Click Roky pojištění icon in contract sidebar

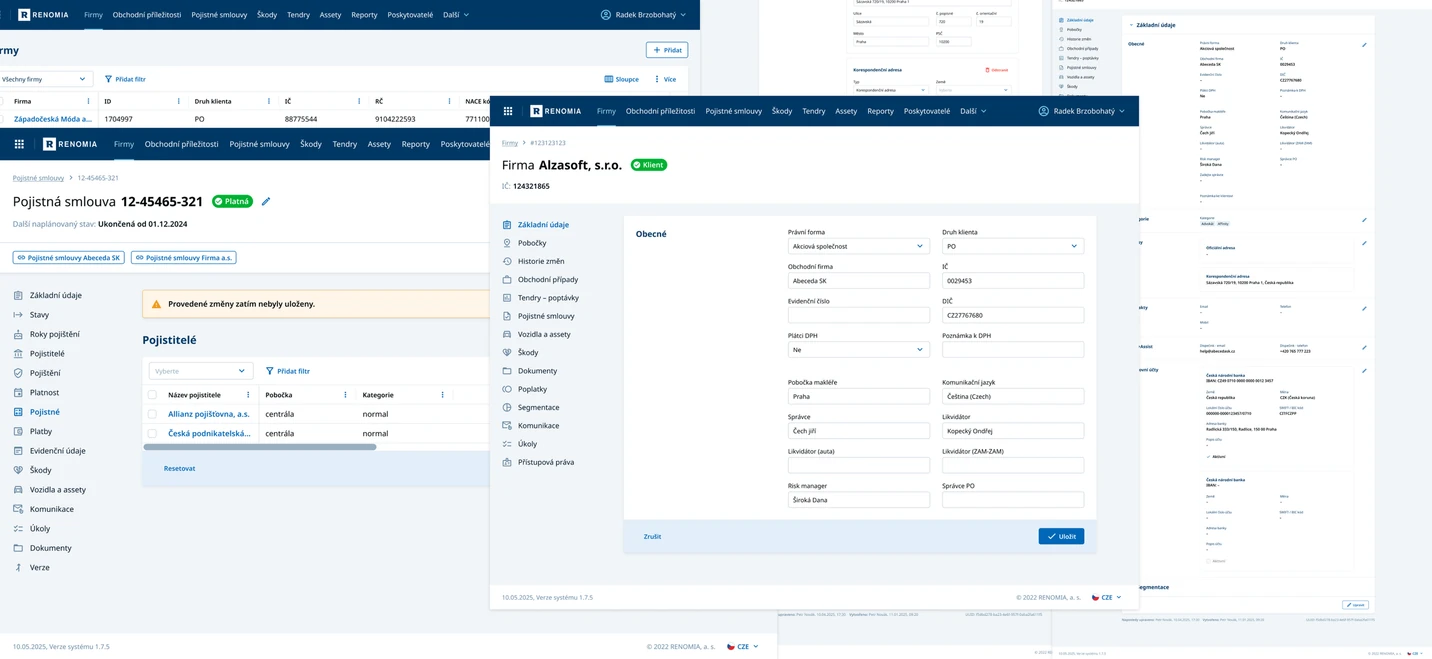[18, 334]
